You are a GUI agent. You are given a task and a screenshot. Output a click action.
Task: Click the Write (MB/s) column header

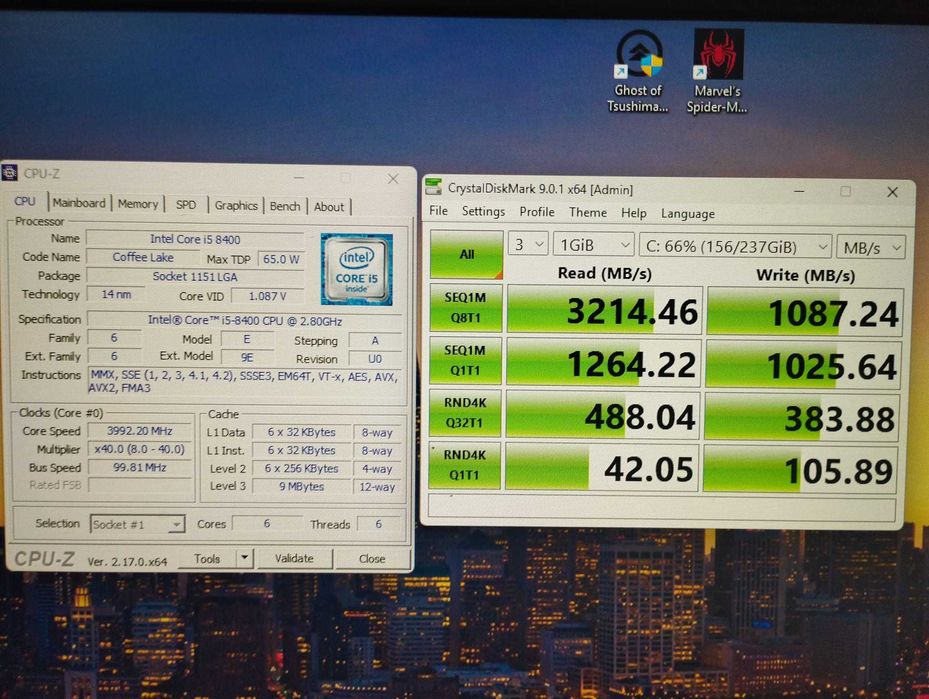(806, 275)
